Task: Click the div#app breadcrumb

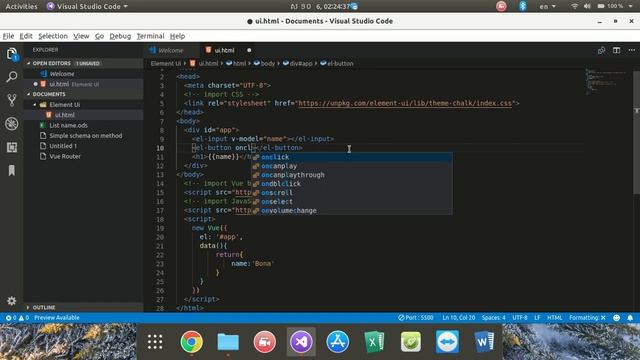Action: (298, 64)
